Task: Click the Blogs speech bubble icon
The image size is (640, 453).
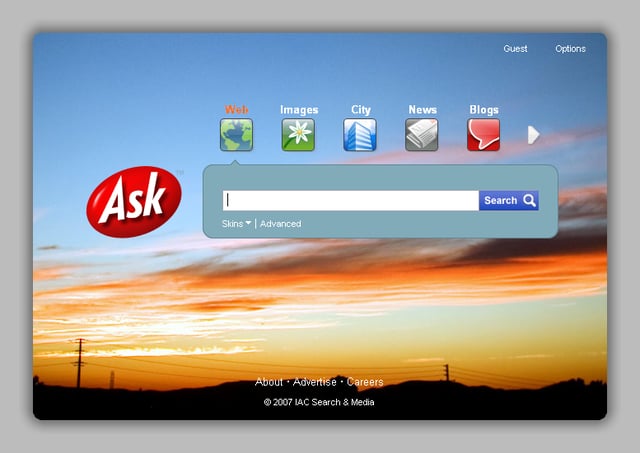Action: [484, 135]
